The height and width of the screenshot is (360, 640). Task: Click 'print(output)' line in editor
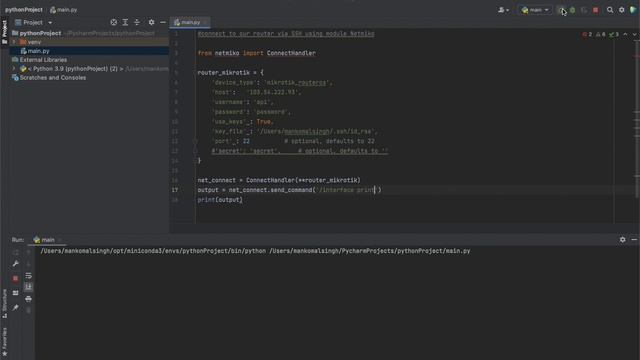click(x=220, y=200)
